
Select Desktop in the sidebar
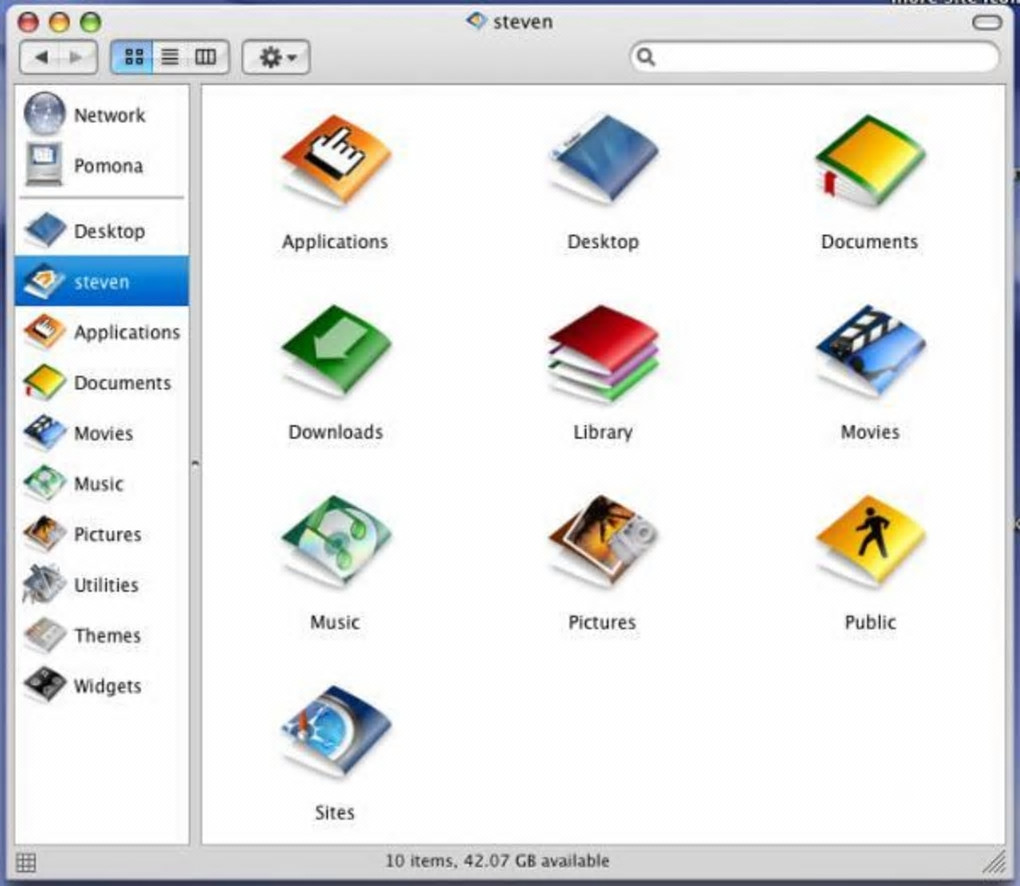click(102, 231)
